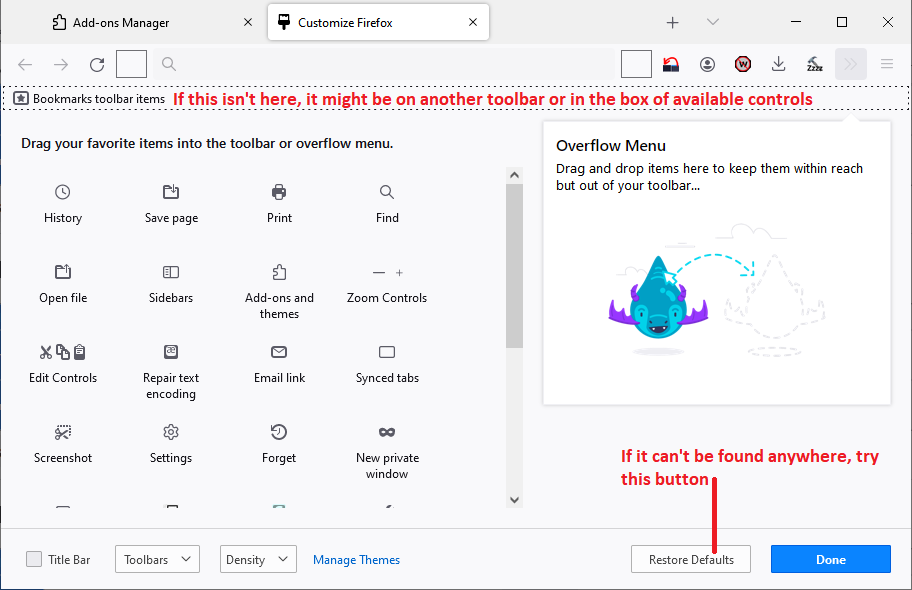912x590 pixels.
Task: Select the Save page icon
Action: tap(171, 191)
